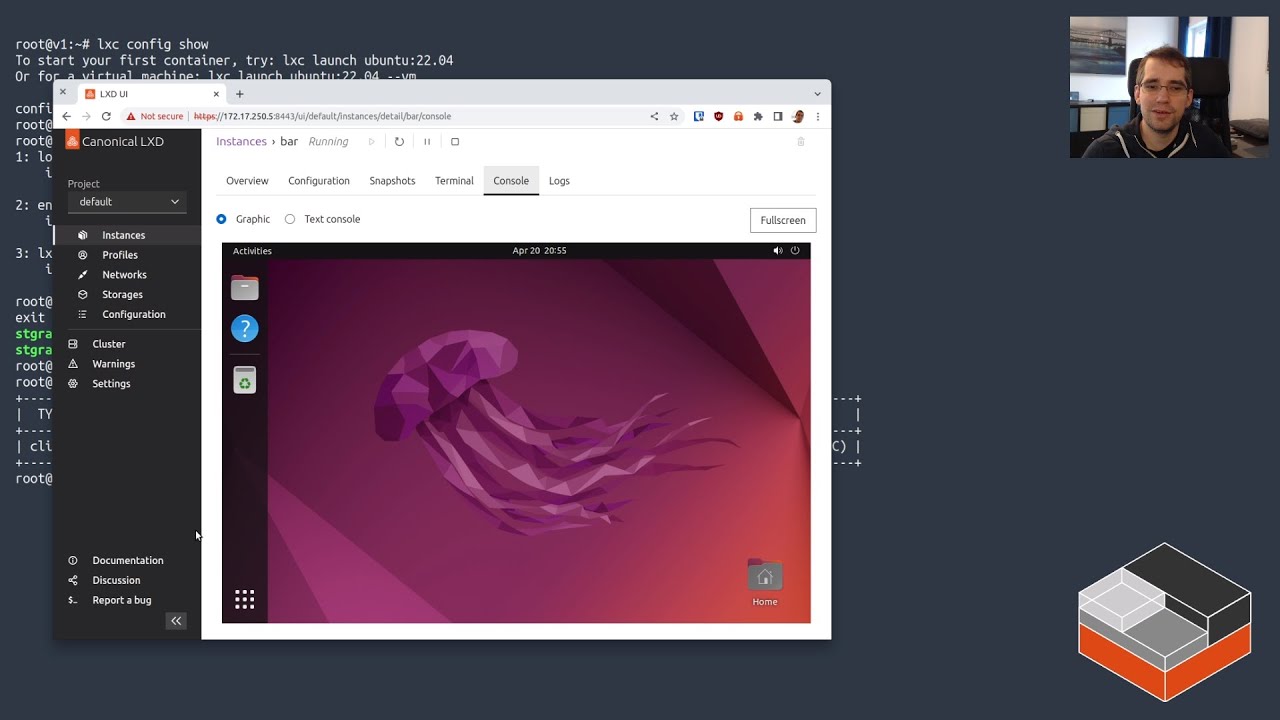Click the stop instance icon
This screenshot has width=1280, height=720.
click(x=455, y=142)
